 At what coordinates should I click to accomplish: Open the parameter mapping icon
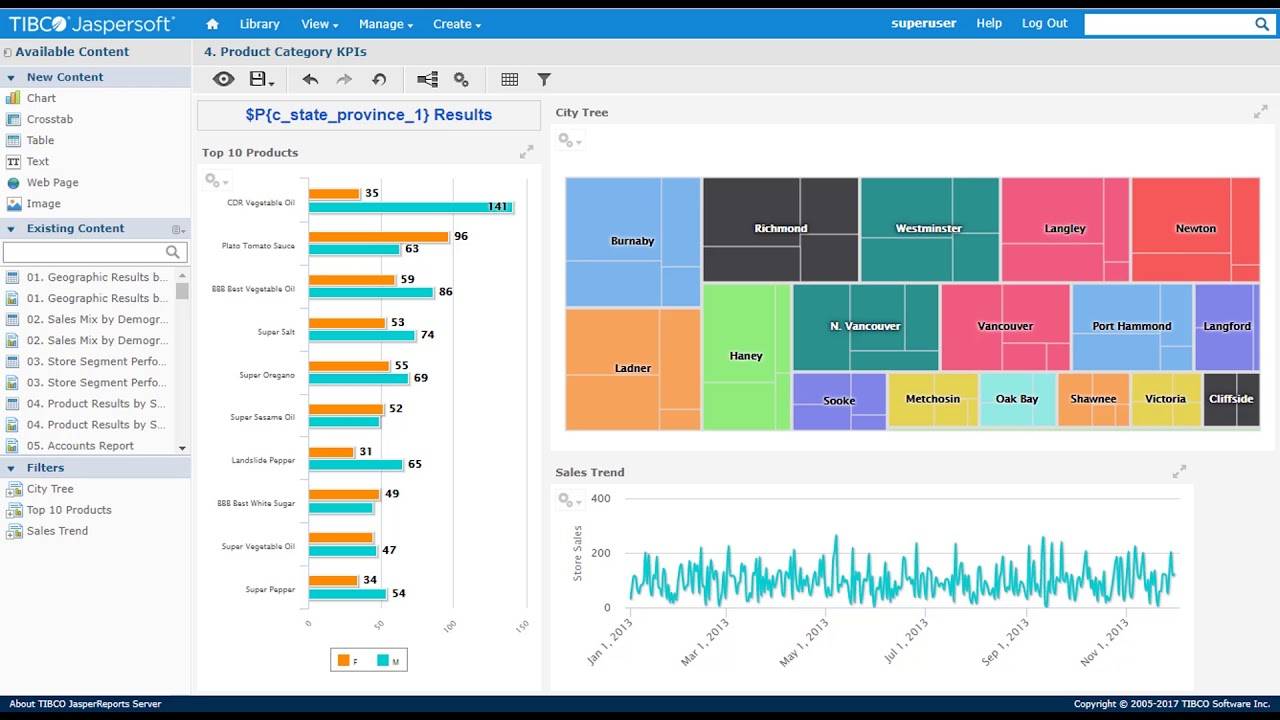tap(427, 79)
